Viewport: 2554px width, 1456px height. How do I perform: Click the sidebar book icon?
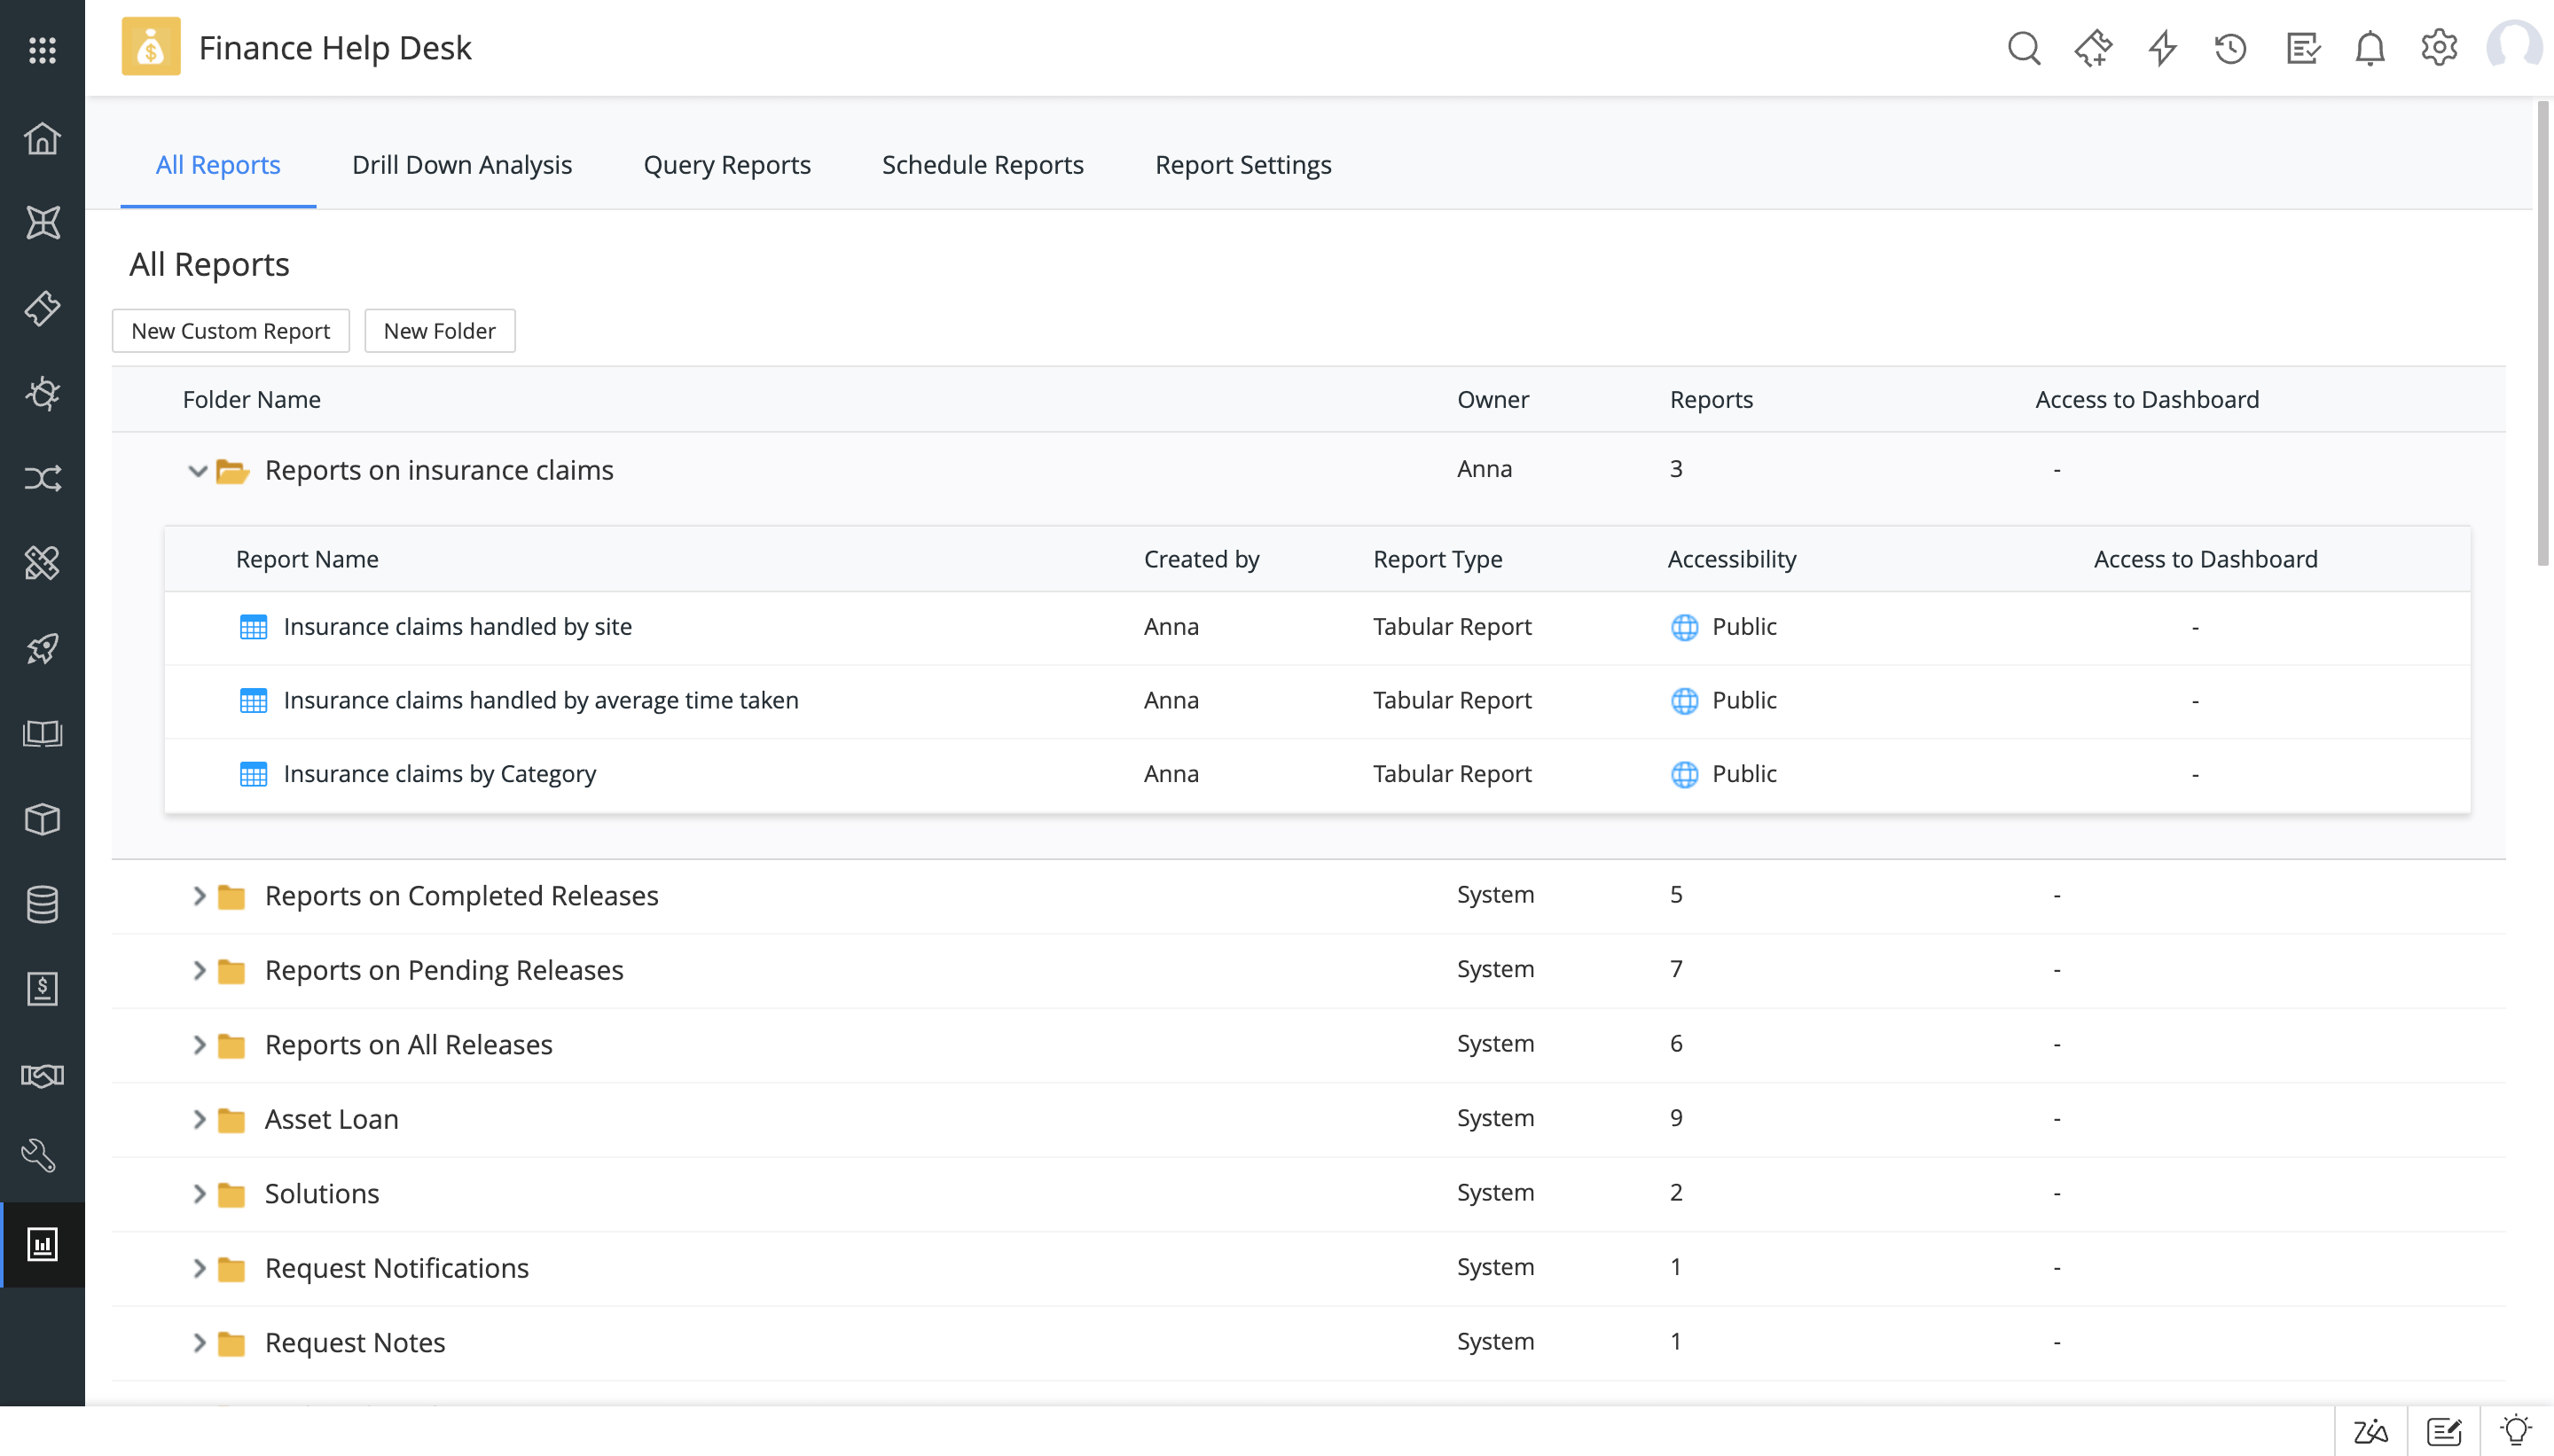tap(42, 734)
